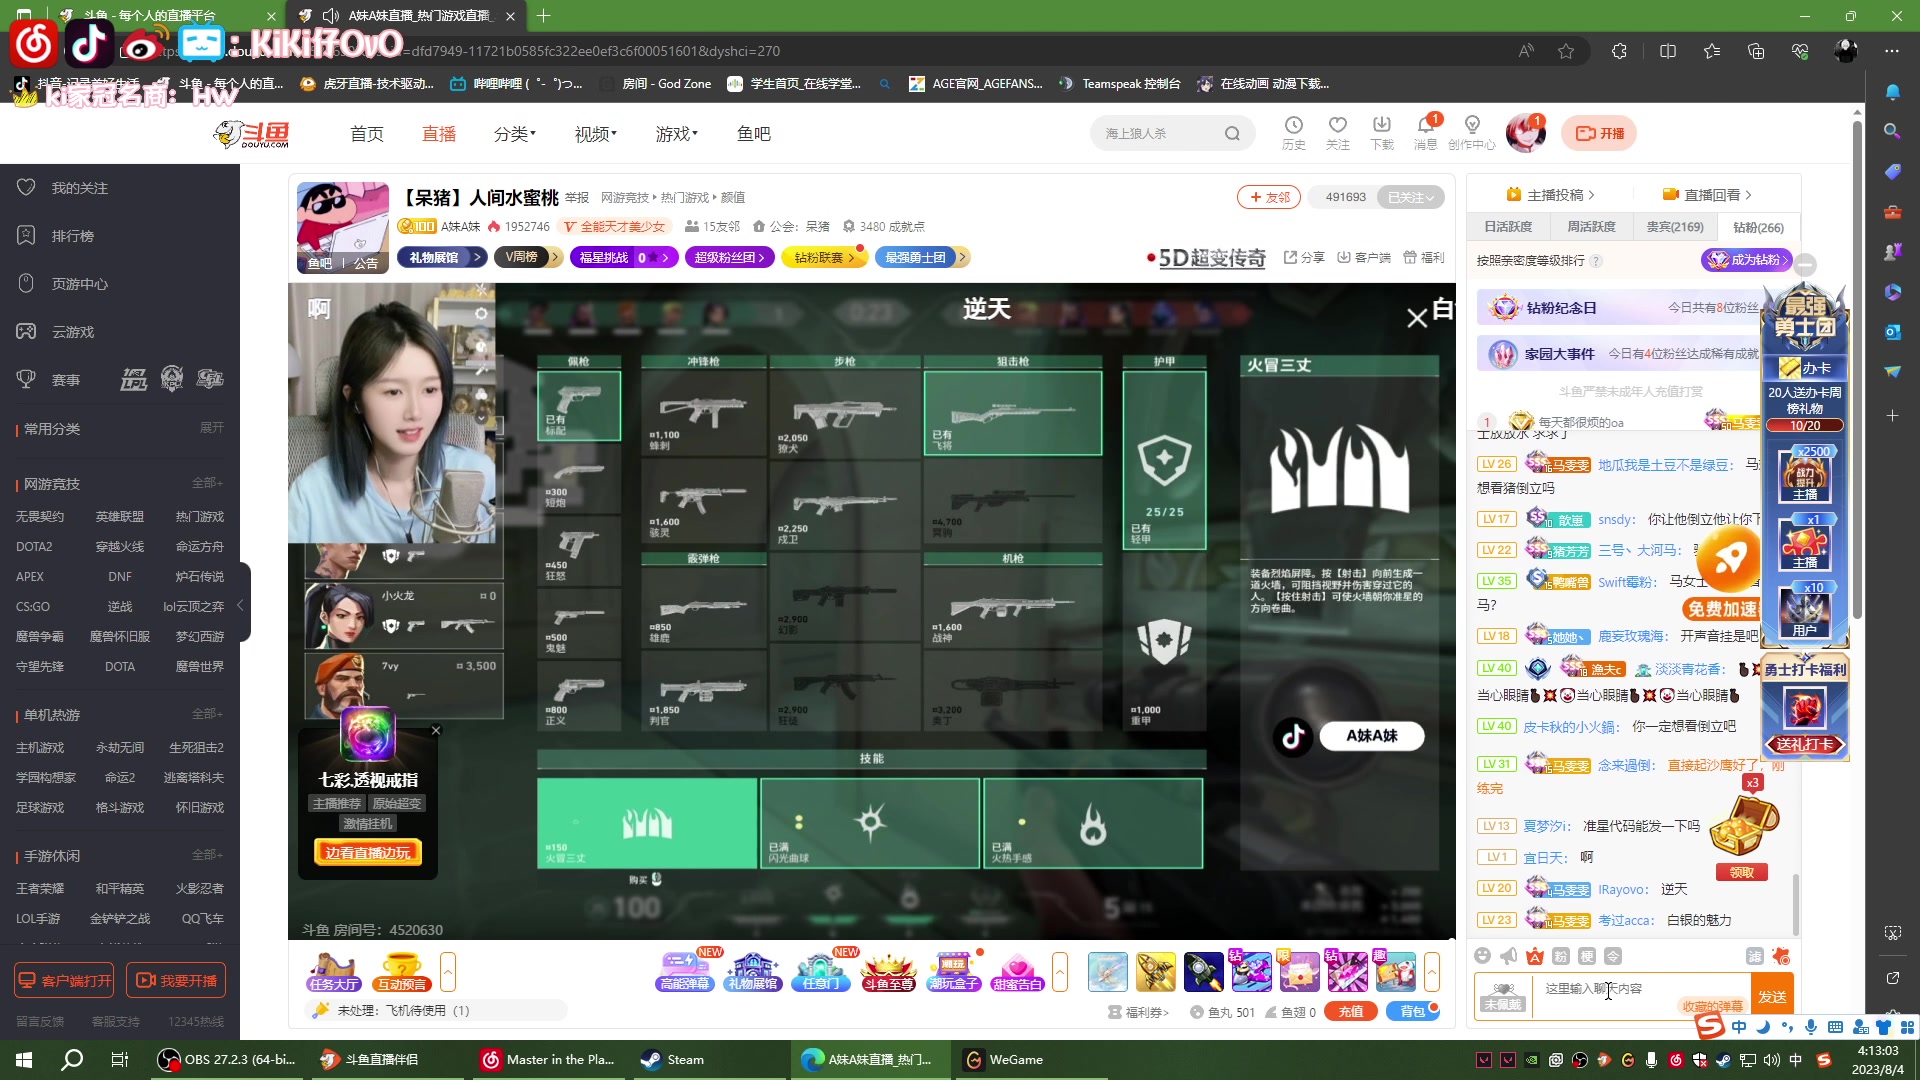Image resolution: width=1920 pixels, height=1080 pixels.
Task: Open OBS 27.2.3 in the Windows taskbar
Action: tap(228, 1059)
